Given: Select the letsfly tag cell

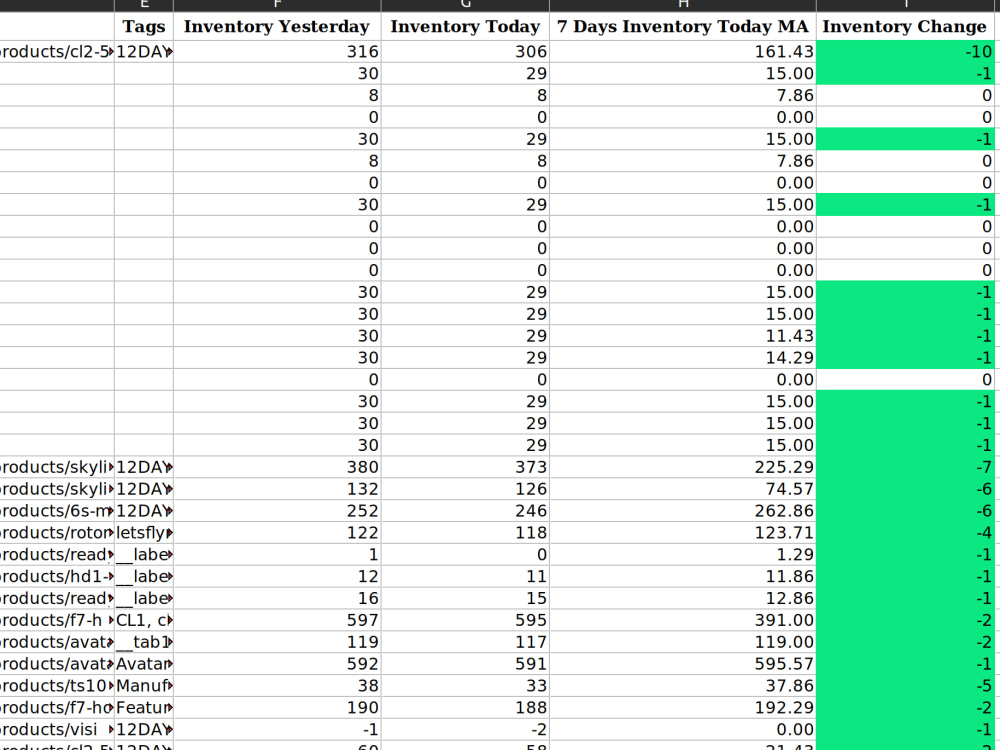Looking at the screenshot, I should (143, 533).
